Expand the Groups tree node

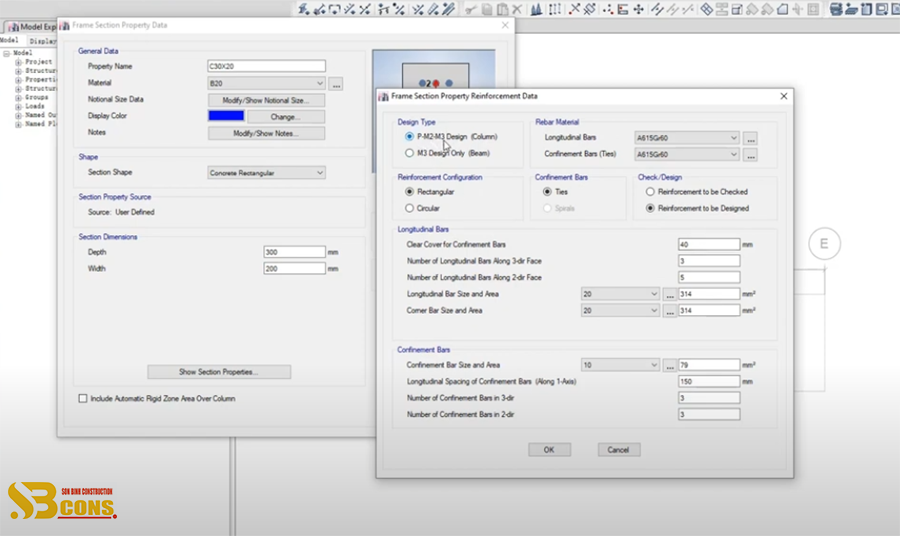[18, 98]
